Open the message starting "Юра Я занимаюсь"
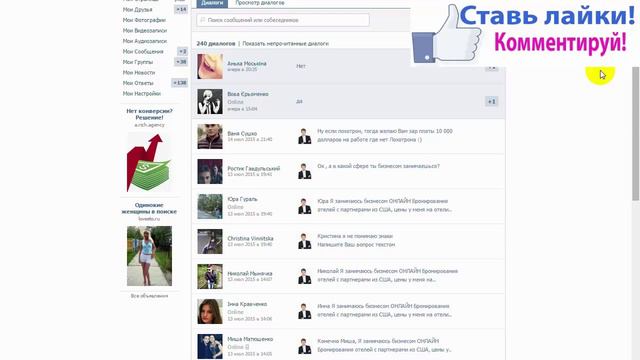This screenshot has width=640, height=360. click(384, 205)
